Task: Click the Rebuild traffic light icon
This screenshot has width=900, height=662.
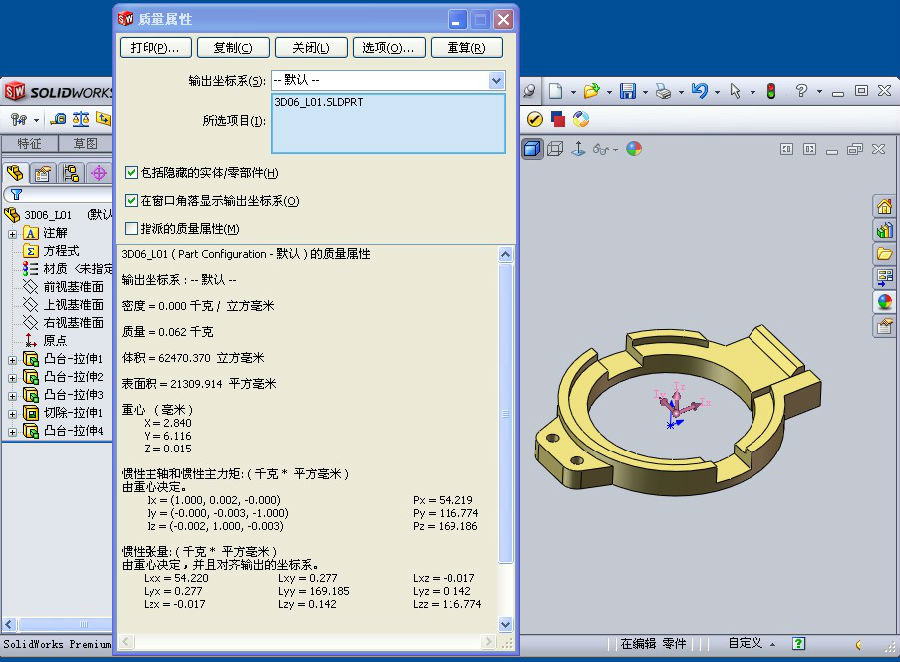Action: pos(771,92)
